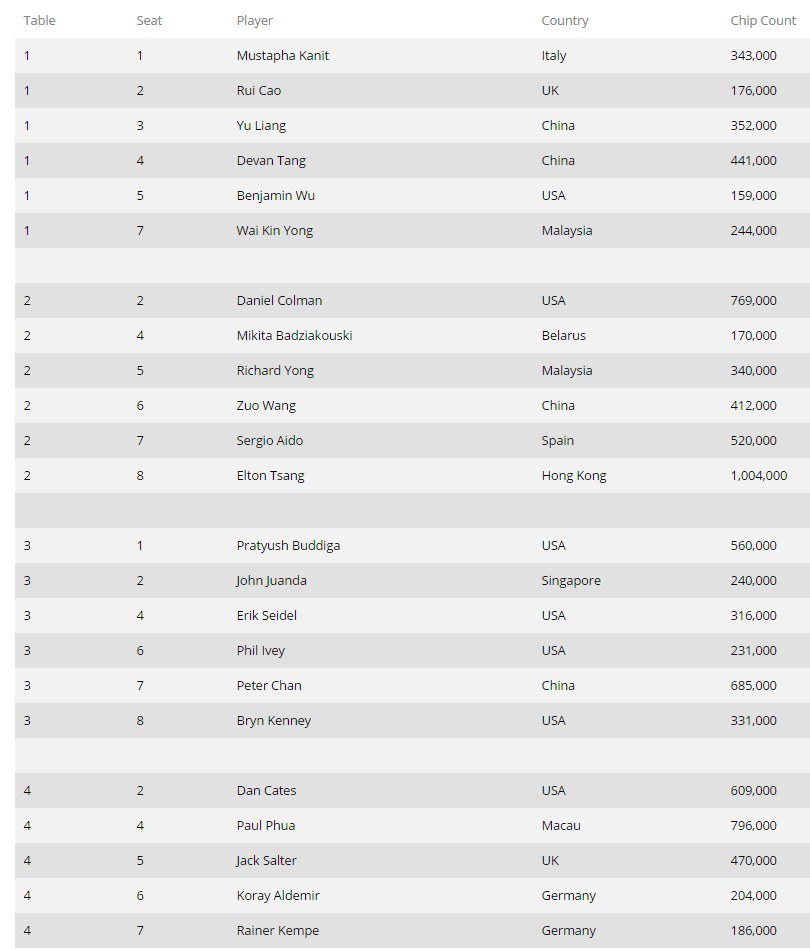Select the 1,004,000 chip count
The height and width of the screenshot is (950, 810).
tap(758, 475)
